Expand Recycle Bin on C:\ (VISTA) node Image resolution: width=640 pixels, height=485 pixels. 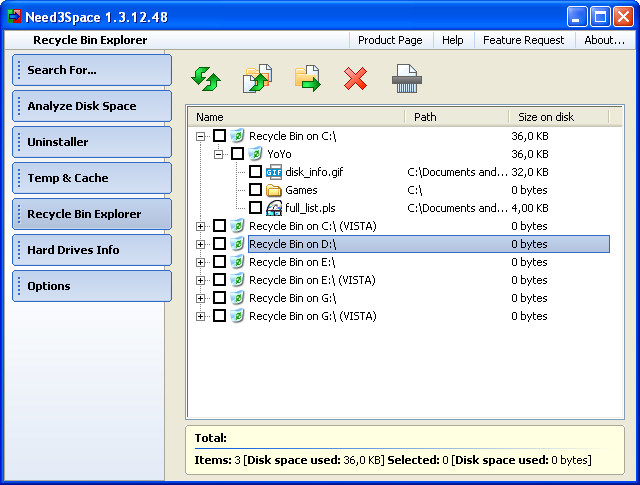tap(200, 226)
